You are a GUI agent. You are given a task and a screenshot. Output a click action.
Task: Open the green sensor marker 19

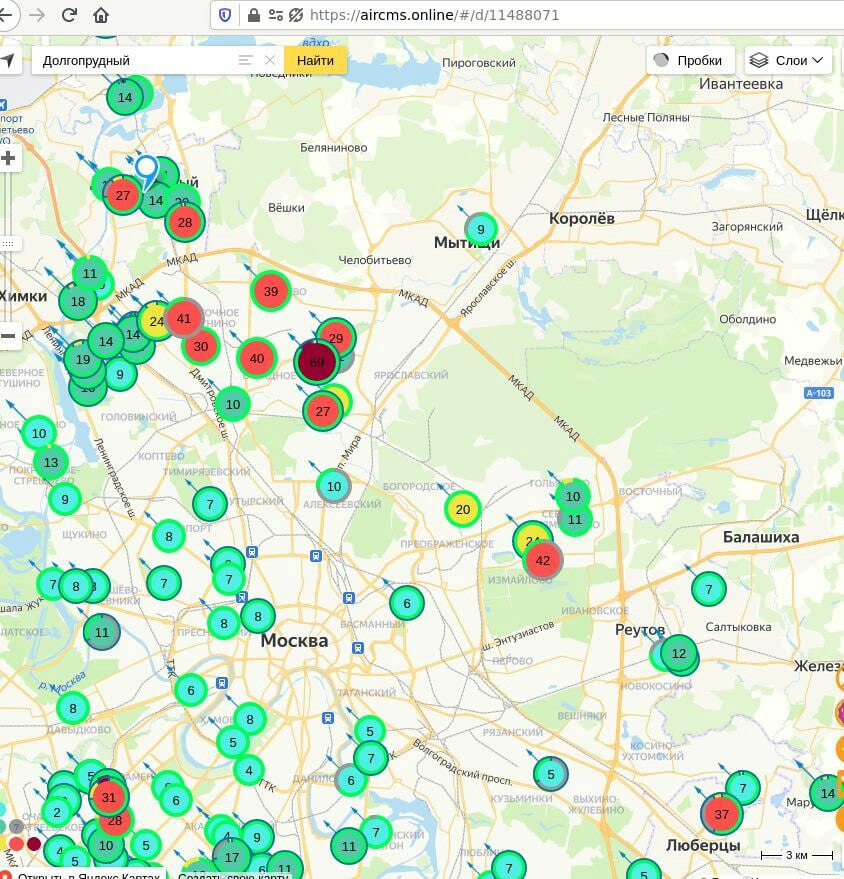pos(83,360)
